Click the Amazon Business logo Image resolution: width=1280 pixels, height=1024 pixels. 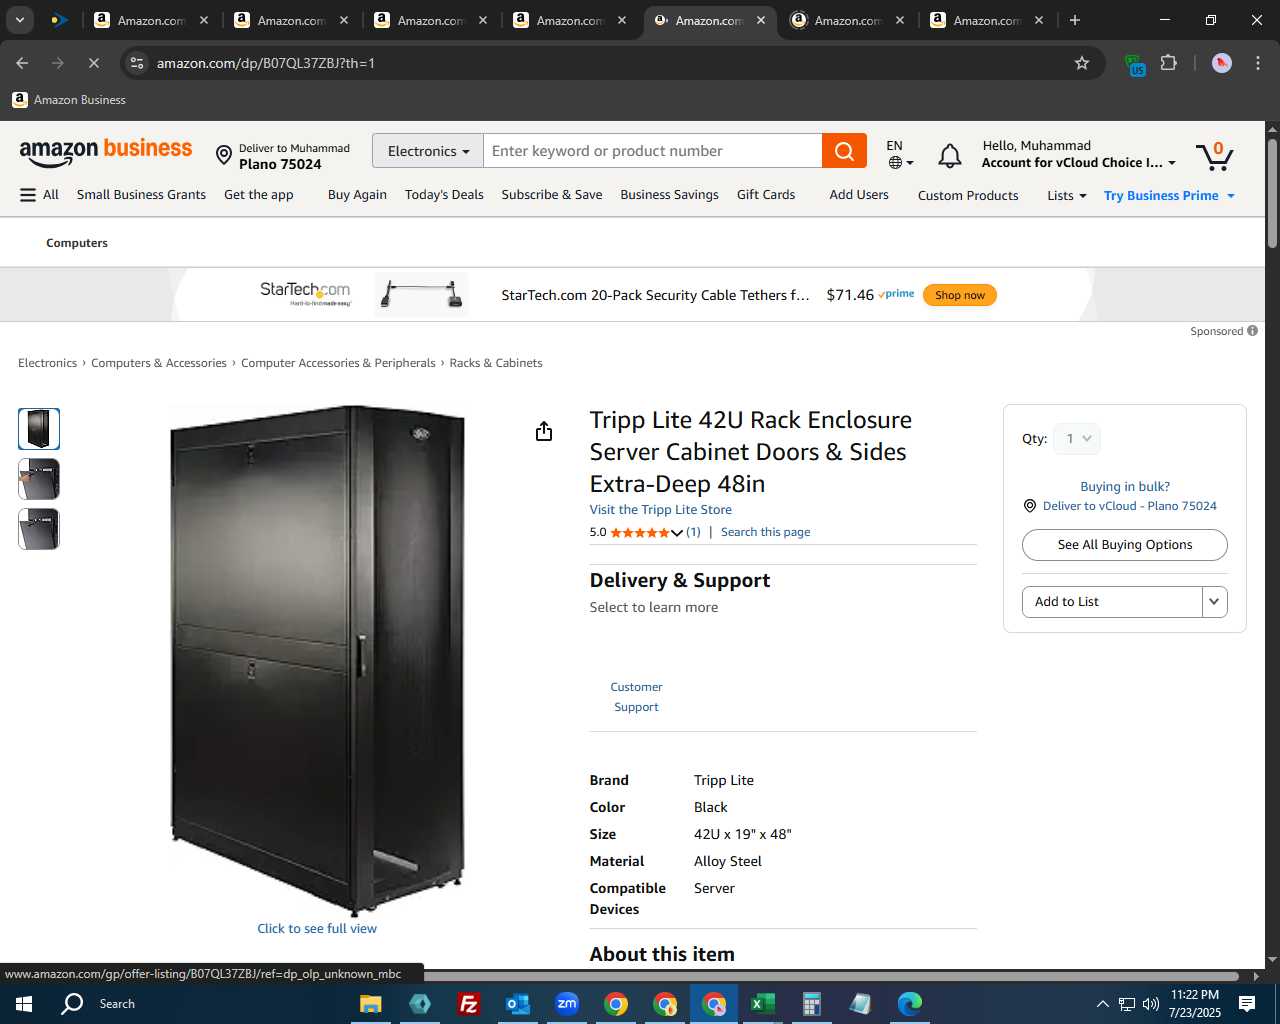point(106,152)
